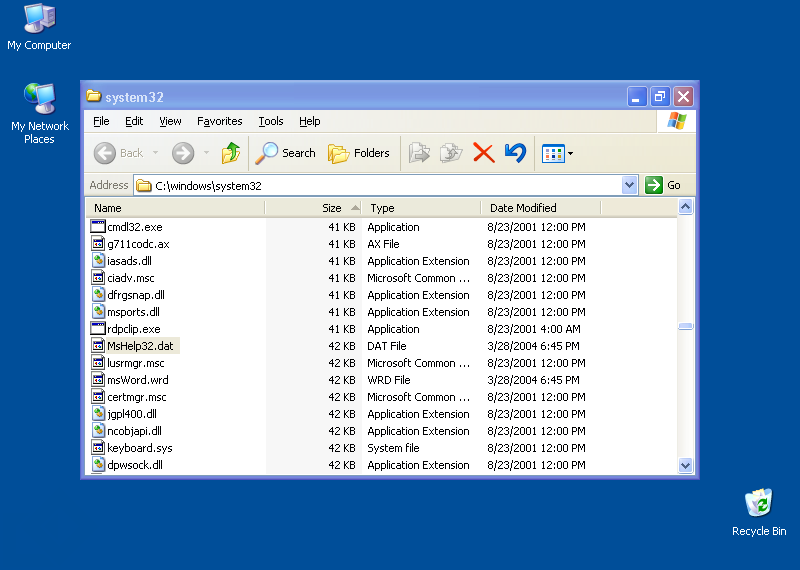Click the red Delete icon
800x570 pixels.
pyautogui.click(x=484, y=153)
